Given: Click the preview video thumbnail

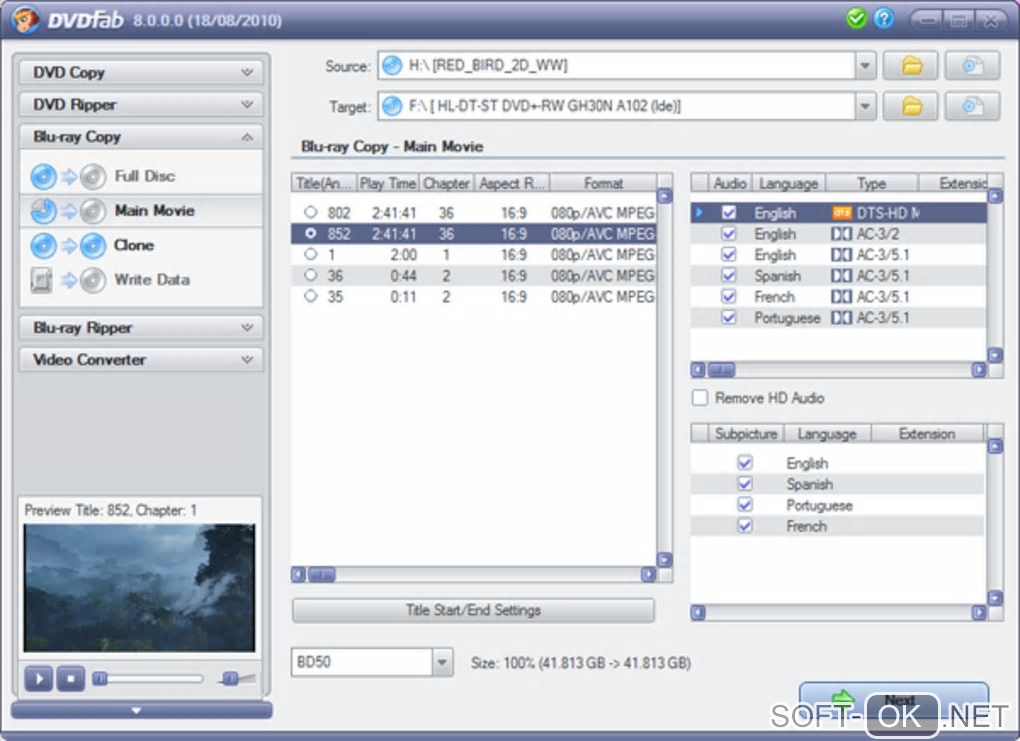Looking at the screenshot, I should [139, 587].
